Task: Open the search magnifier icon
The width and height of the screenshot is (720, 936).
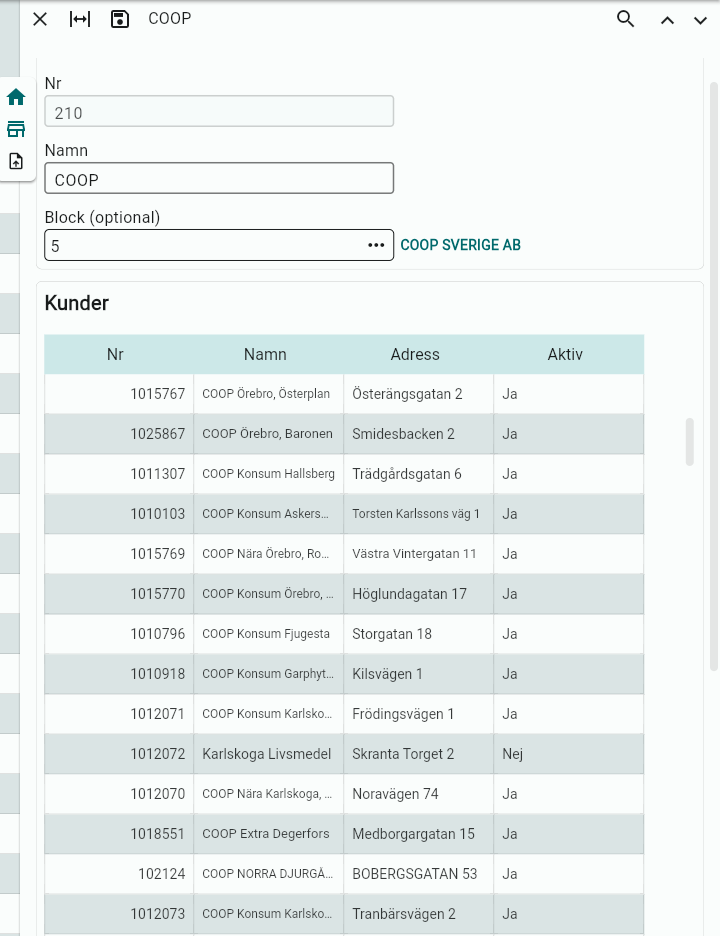Action: [625, 19]
